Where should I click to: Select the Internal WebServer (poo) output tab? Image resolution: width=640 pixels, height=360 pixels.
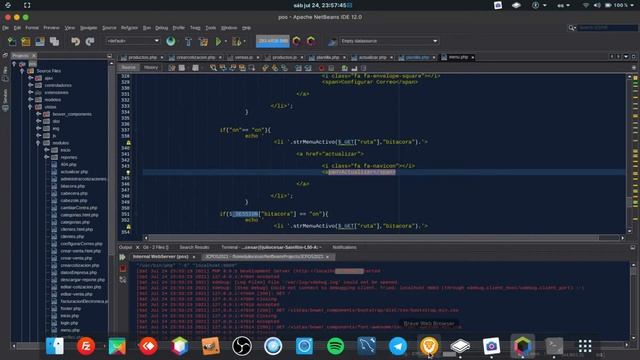(160, 257)
